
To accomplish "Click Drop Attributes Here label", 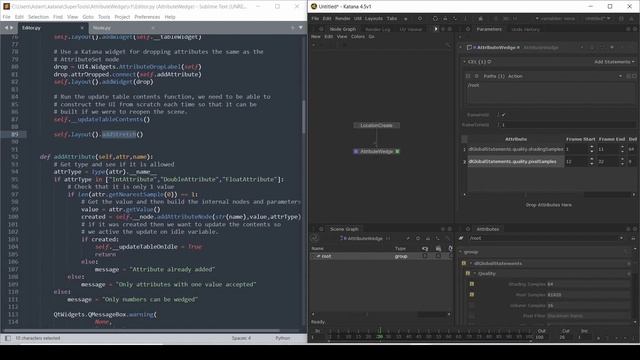I will coord(549,205).
